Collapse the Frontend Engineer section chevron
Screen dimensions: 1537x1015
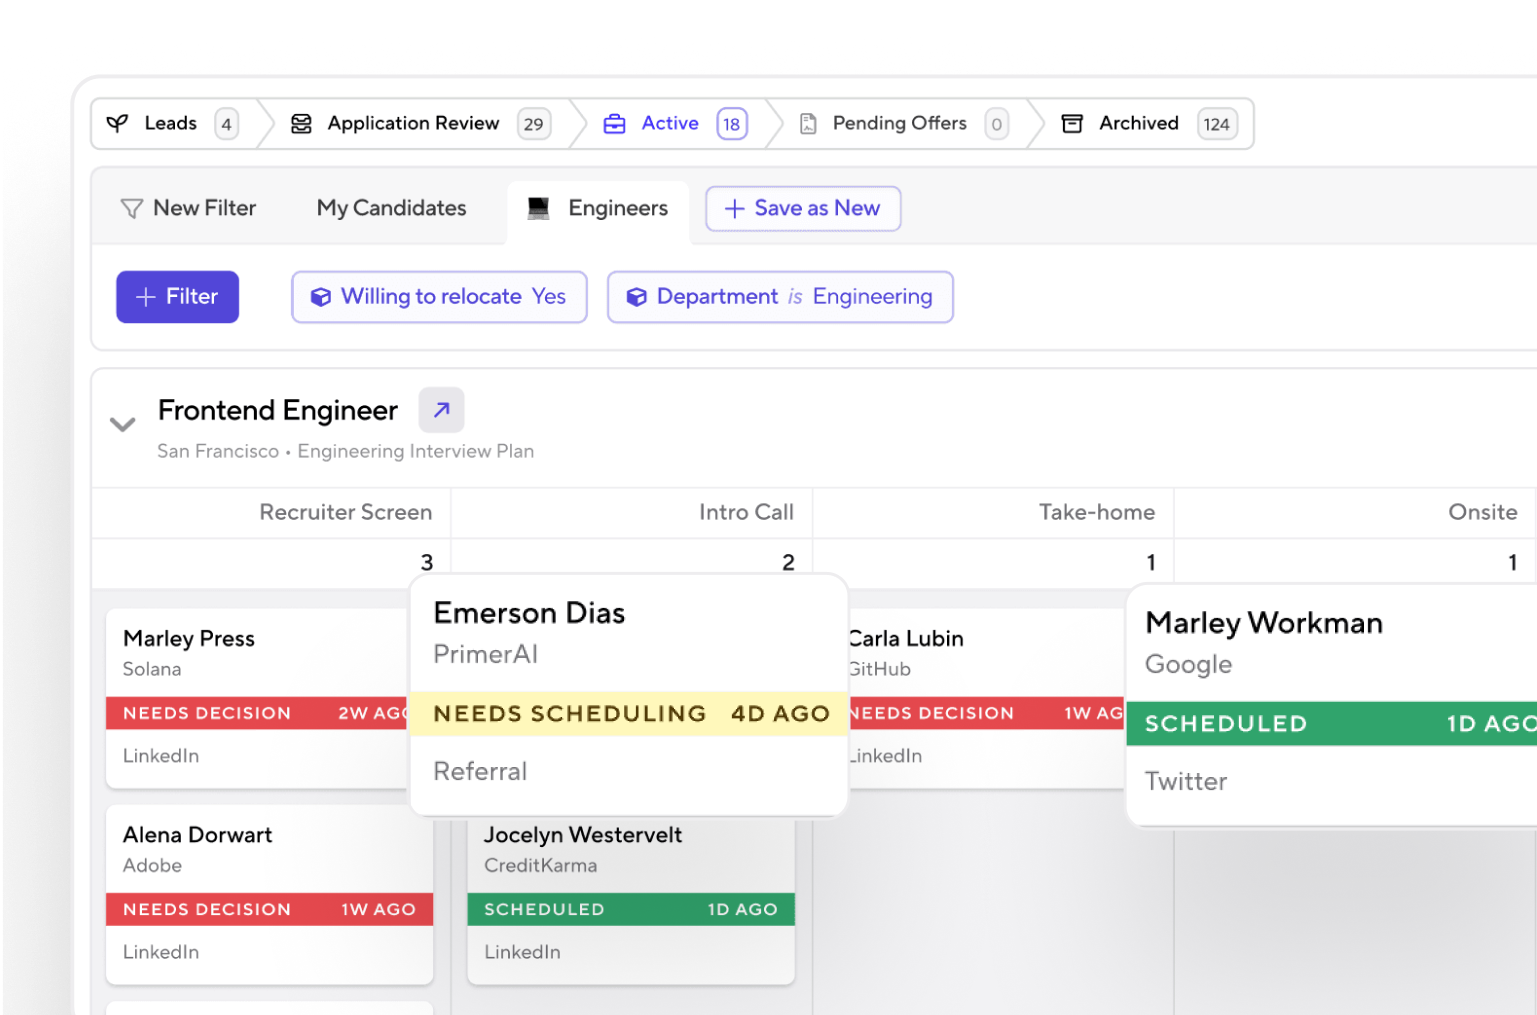tap(122, 424)
